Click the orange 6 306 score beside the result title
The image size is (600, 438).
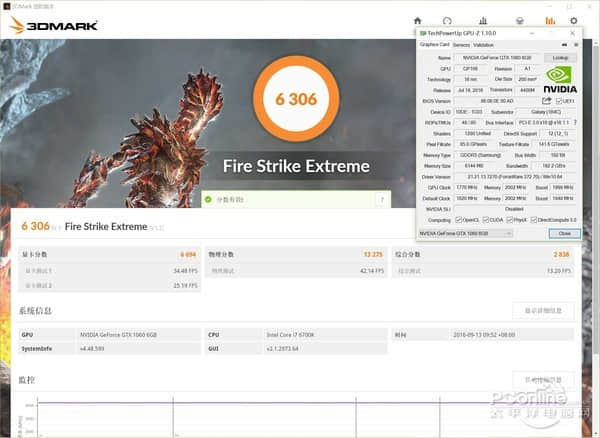35,226
